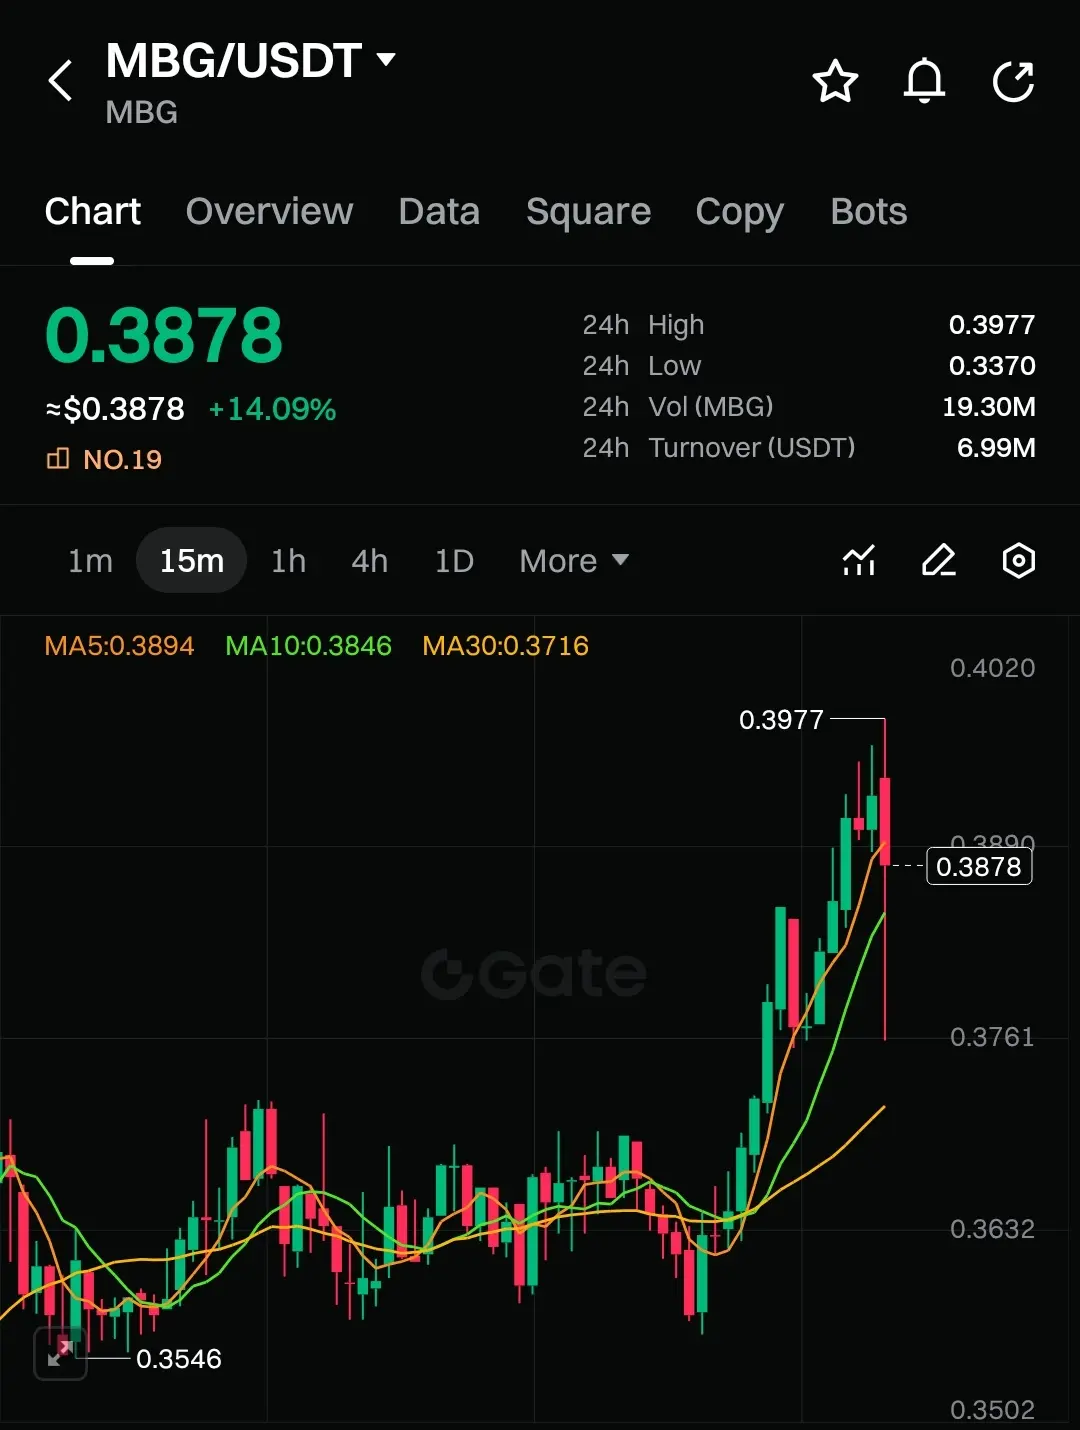Viewport: 1080px width, 1430px height.
Task: Choose the 4h timeframe
Action: [x=369, y=561]
